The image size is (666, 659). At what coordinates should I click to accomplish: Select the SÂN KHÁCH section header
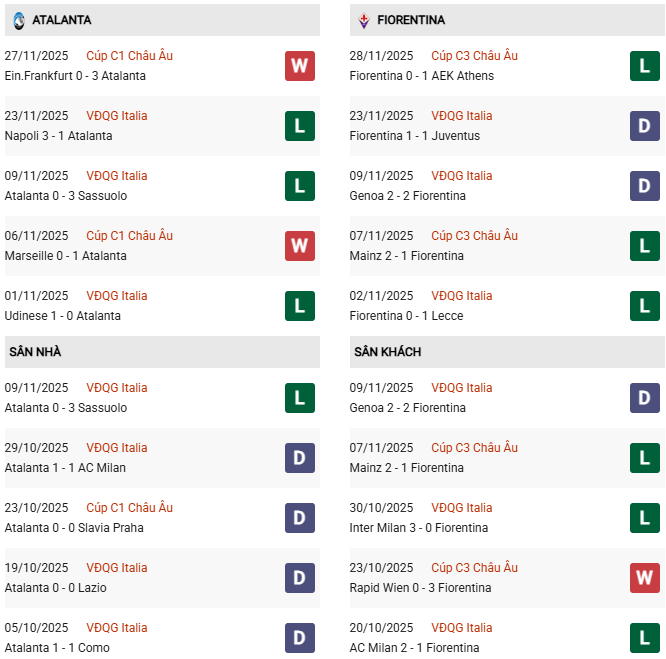pos(387,352)
